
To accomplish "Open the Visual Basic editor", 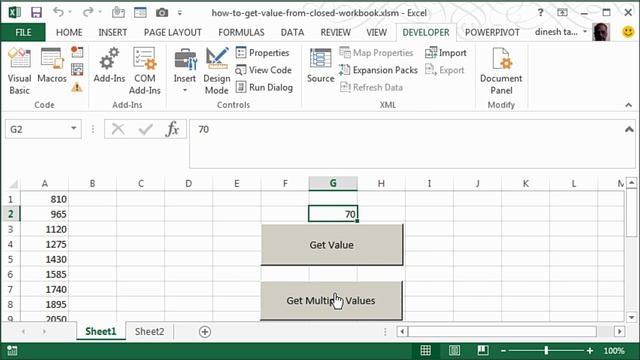I will point(19,71).
